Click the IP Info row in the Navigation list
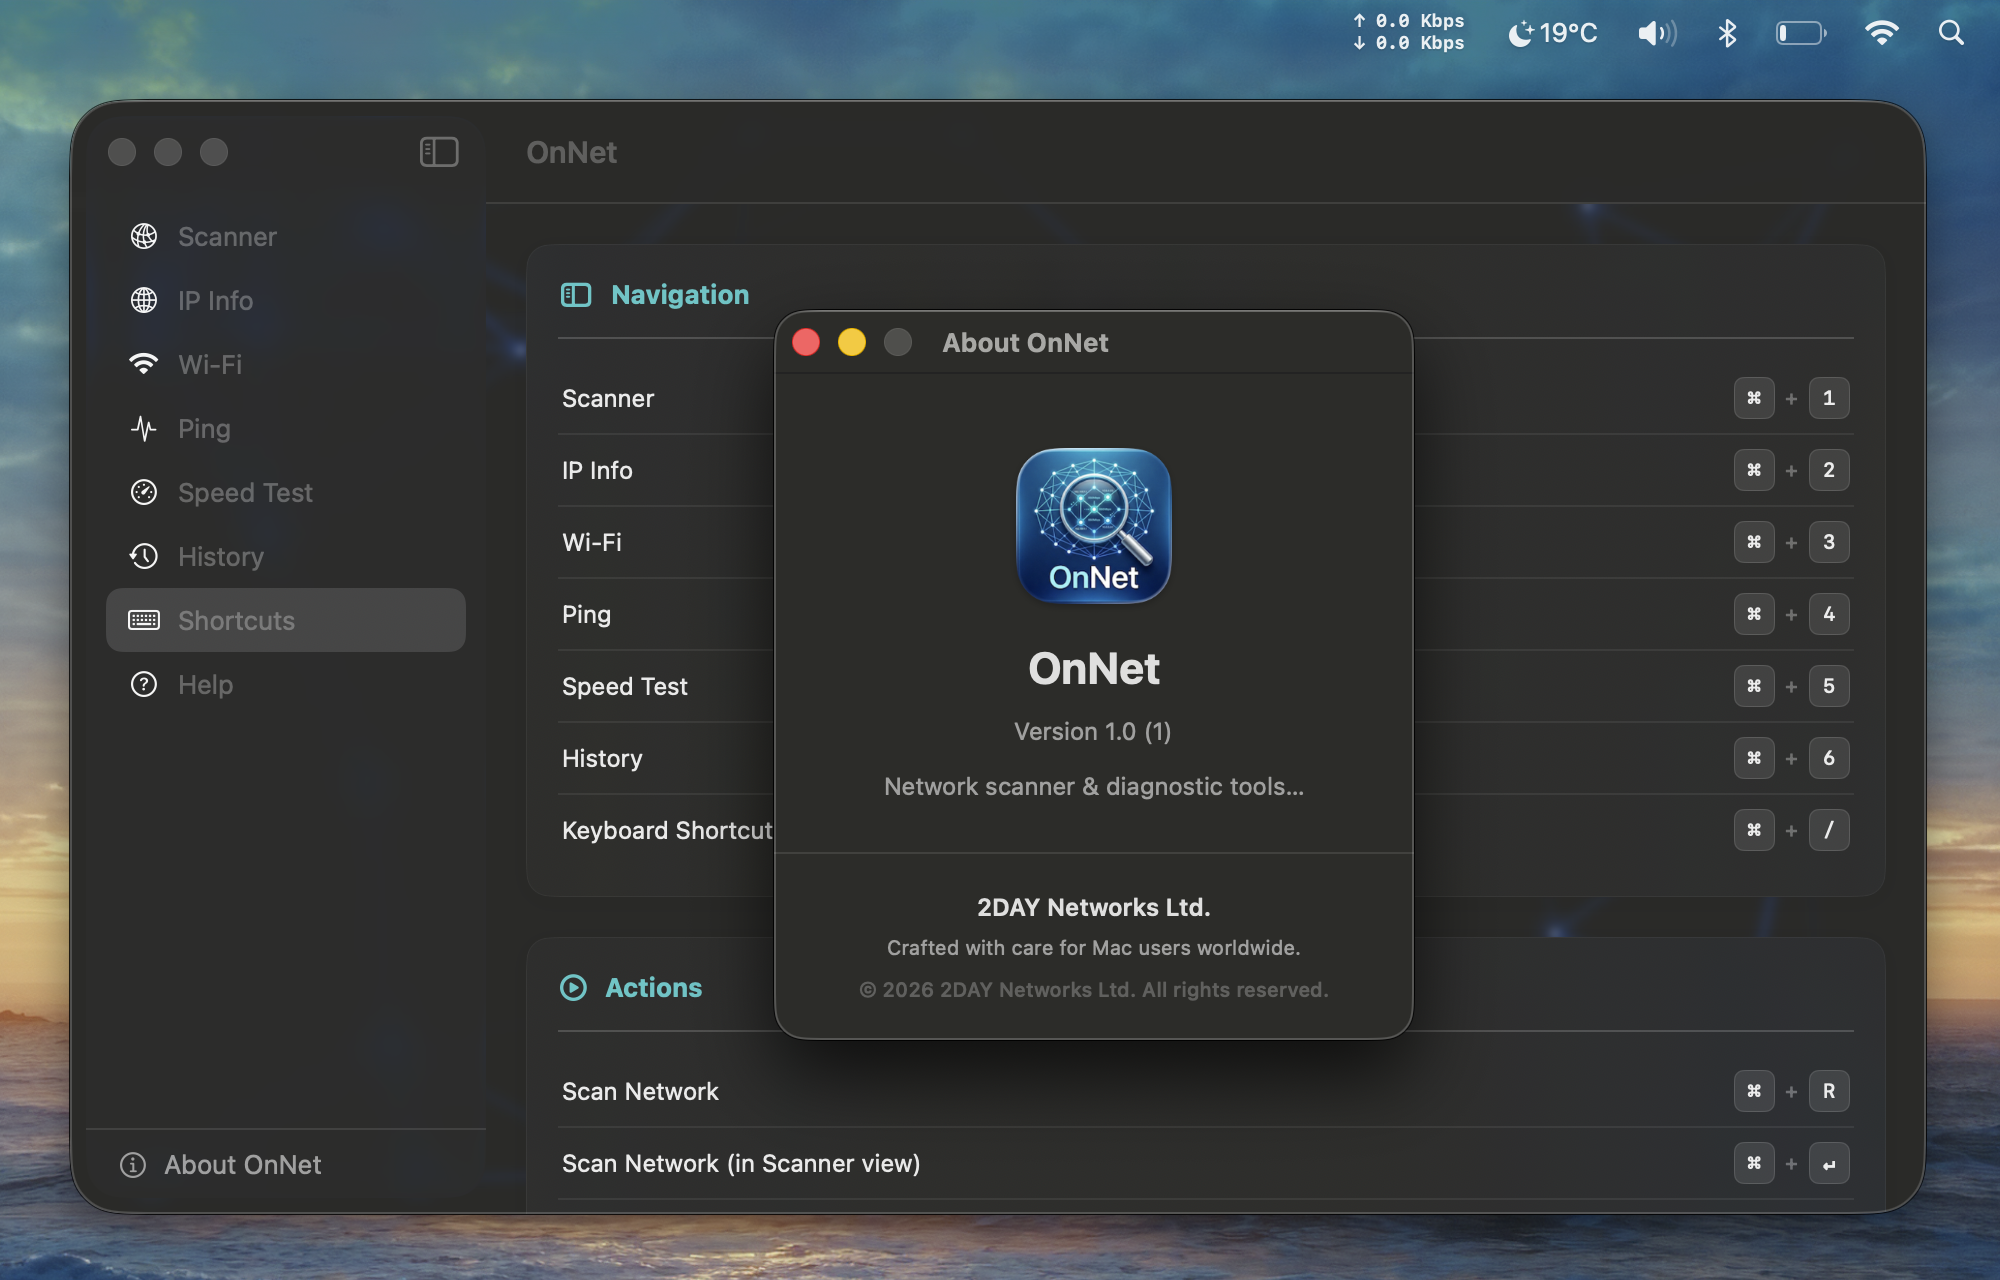Screen dimensions: 2000x1280 click(x=1205, y=470)
